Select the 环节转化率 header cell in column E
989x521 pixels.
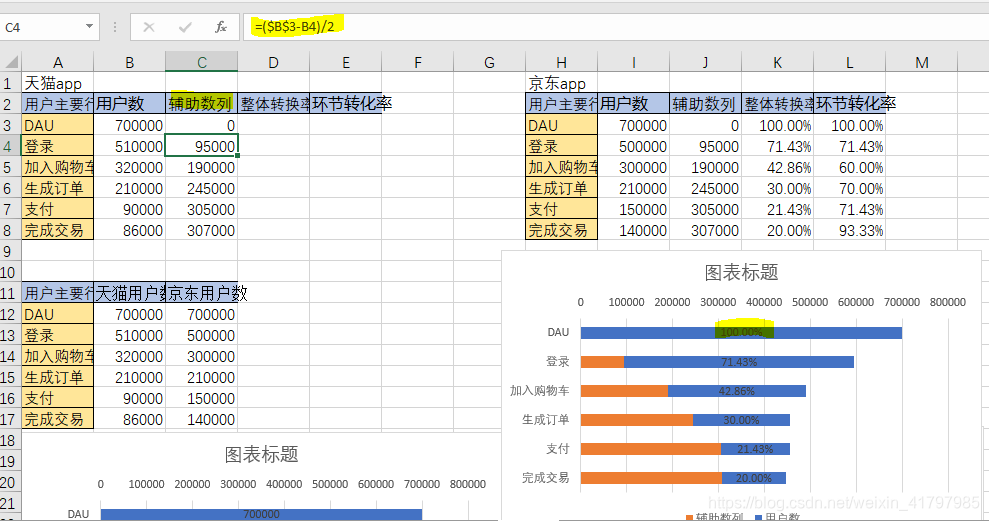click(x=346, y=103)
